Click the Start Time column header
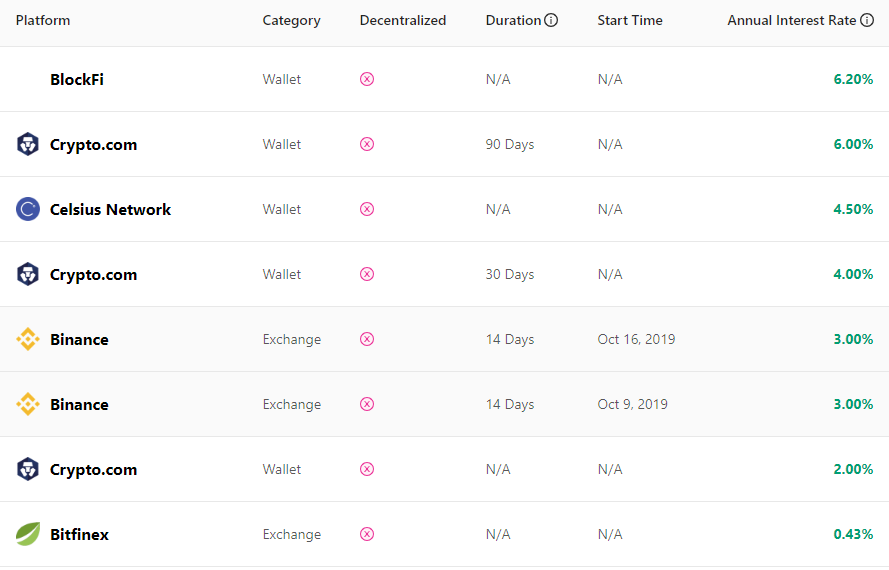Image resolution: width=889 pixels, height=570 pixels. click(630, 20)
